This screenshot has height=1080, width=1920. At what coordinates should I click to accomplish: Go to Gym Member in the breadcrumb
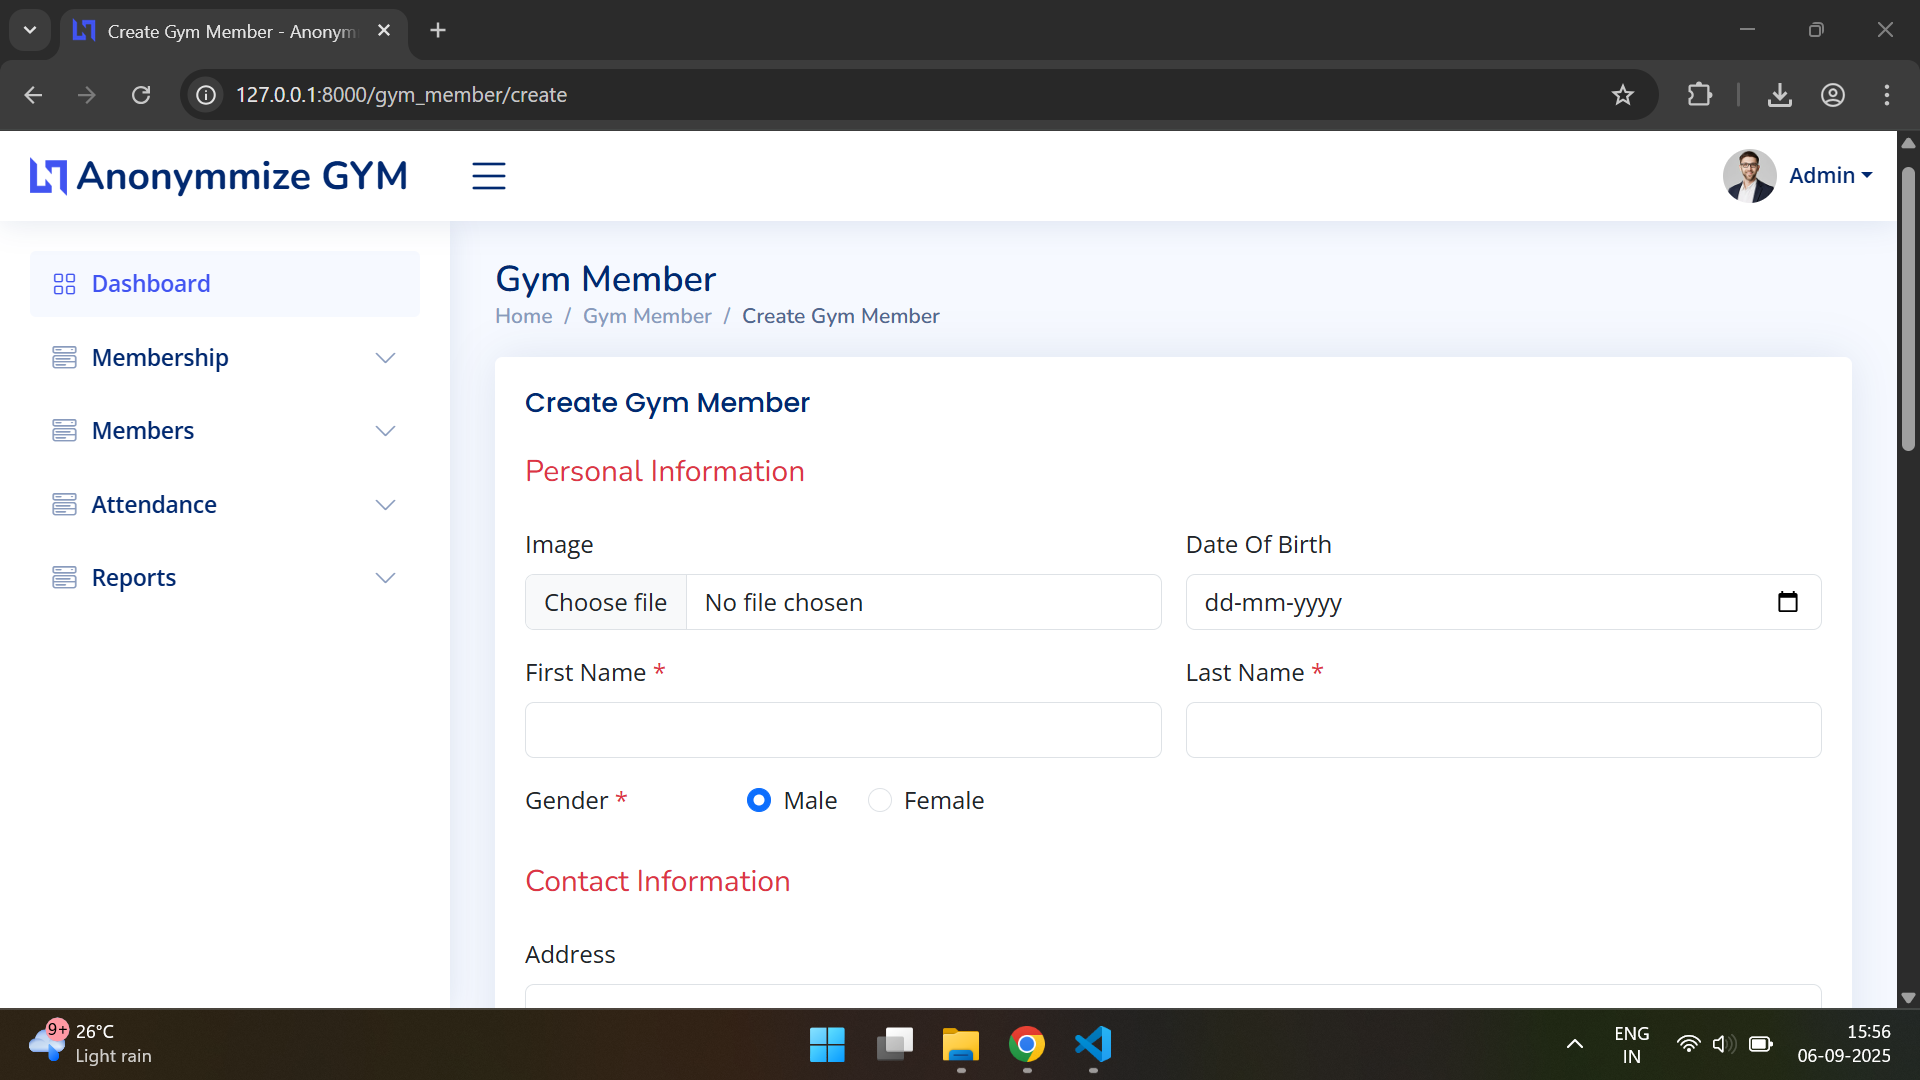tap(647, 316)
